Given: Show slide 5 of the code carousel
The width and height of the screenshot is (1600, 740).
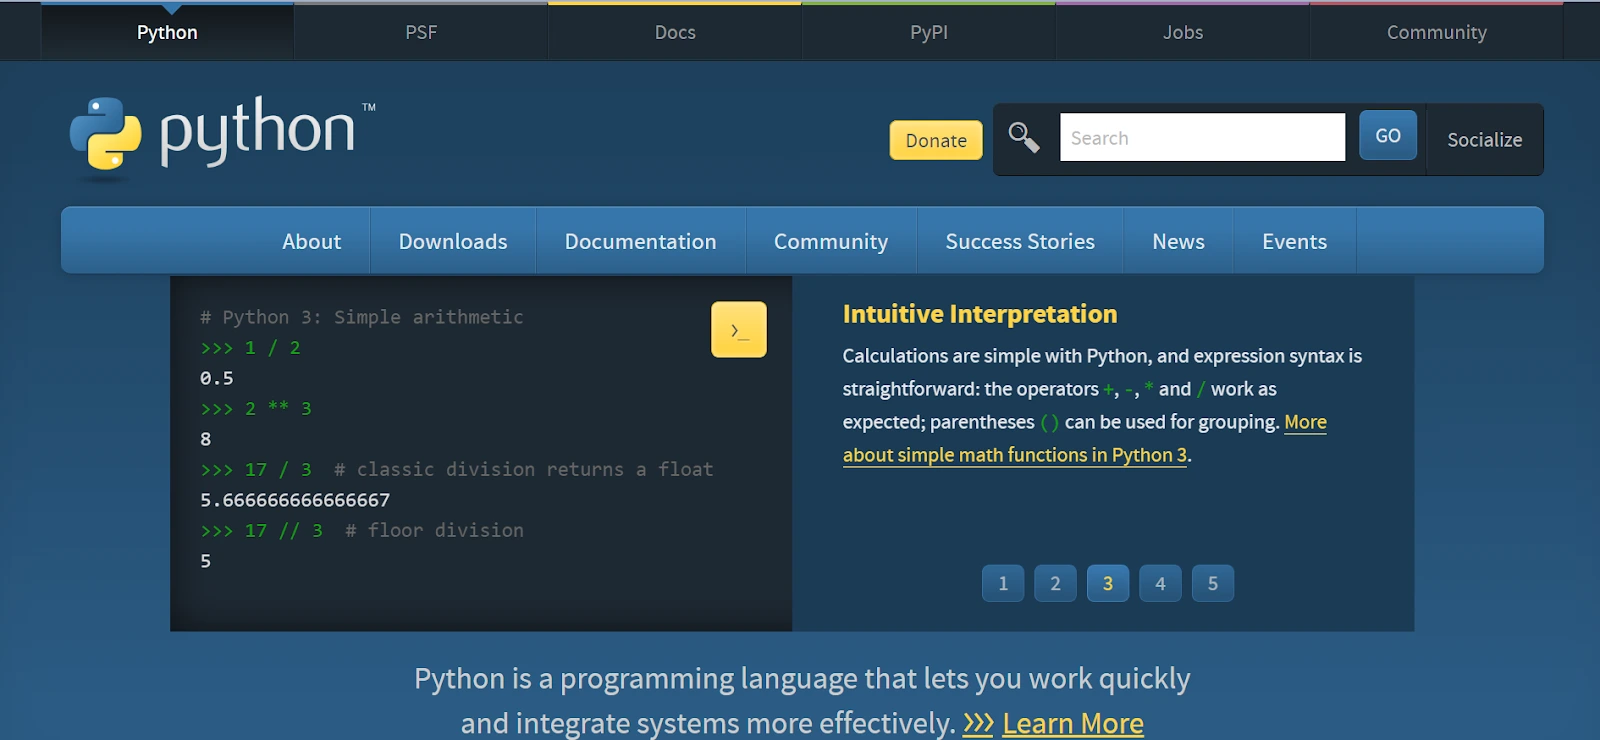Looking at the screenshot, I should [x=1213, y=583].
